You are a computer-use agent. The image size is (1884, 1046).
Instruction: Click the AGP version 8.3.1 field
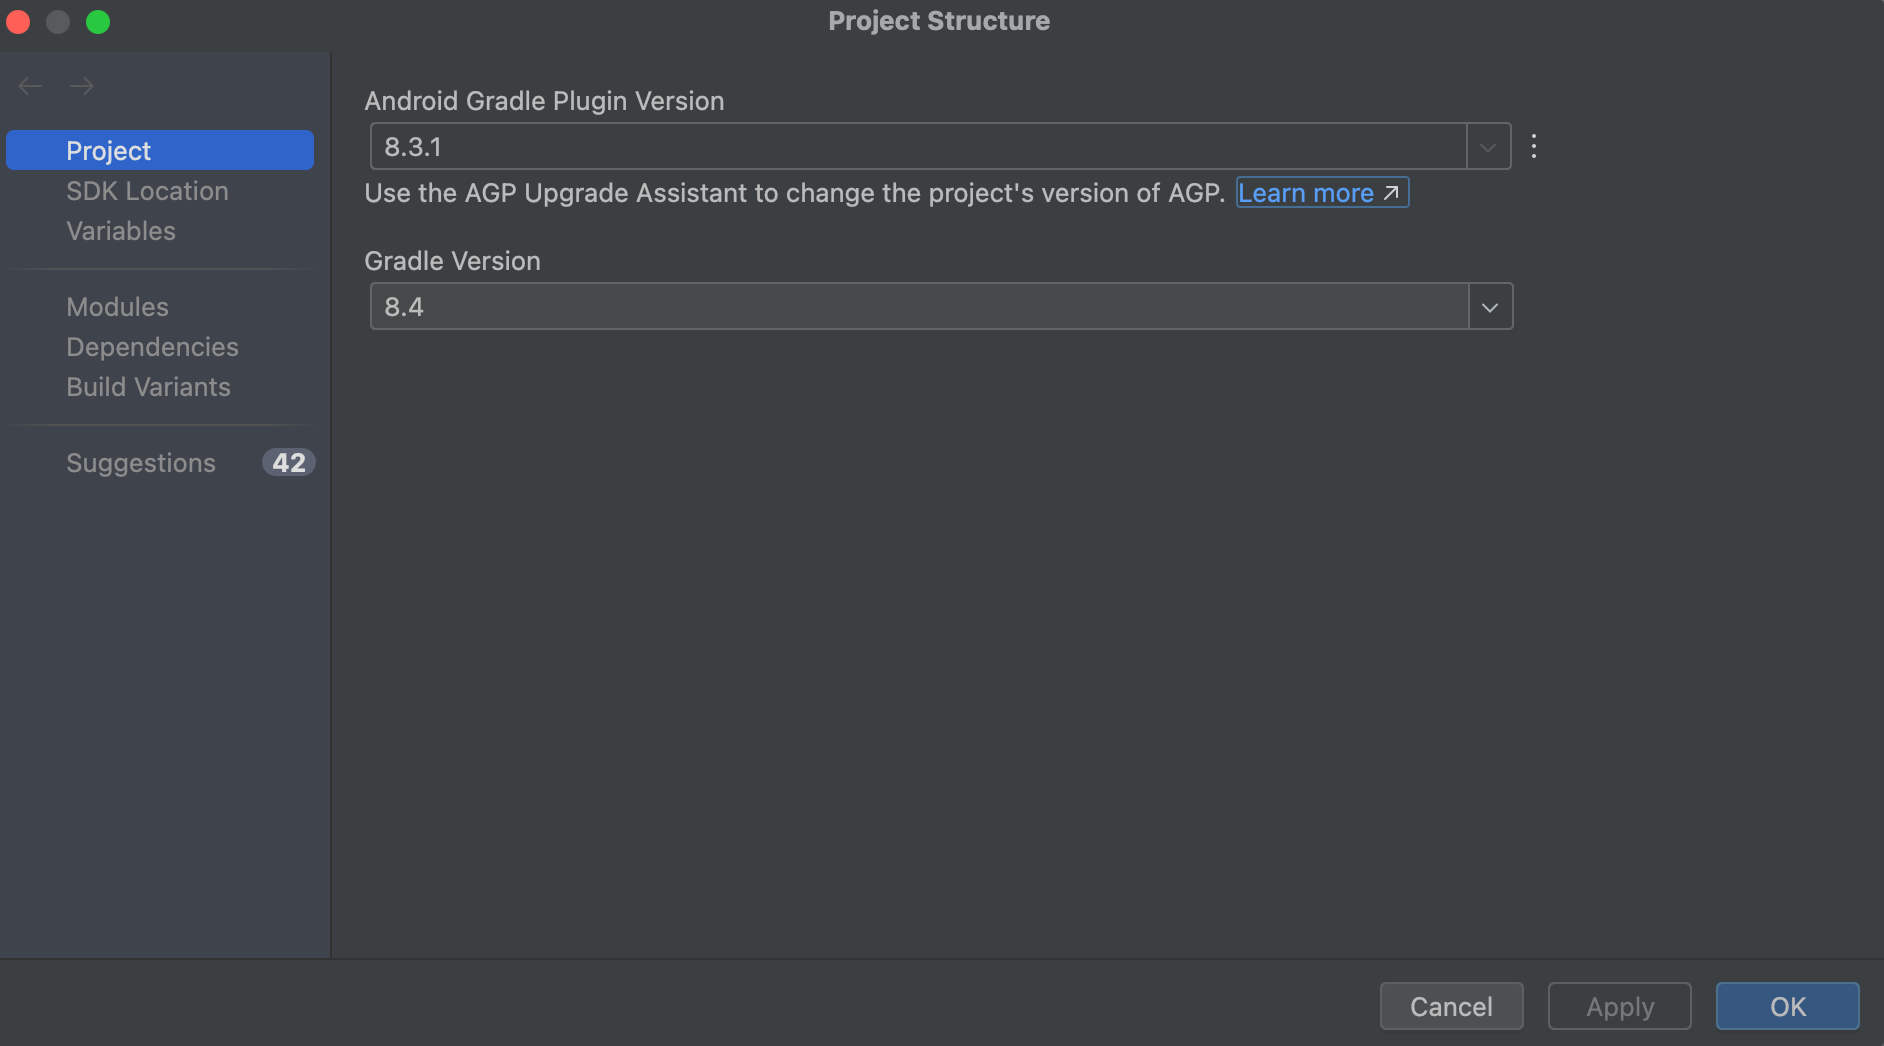(918, 147)
